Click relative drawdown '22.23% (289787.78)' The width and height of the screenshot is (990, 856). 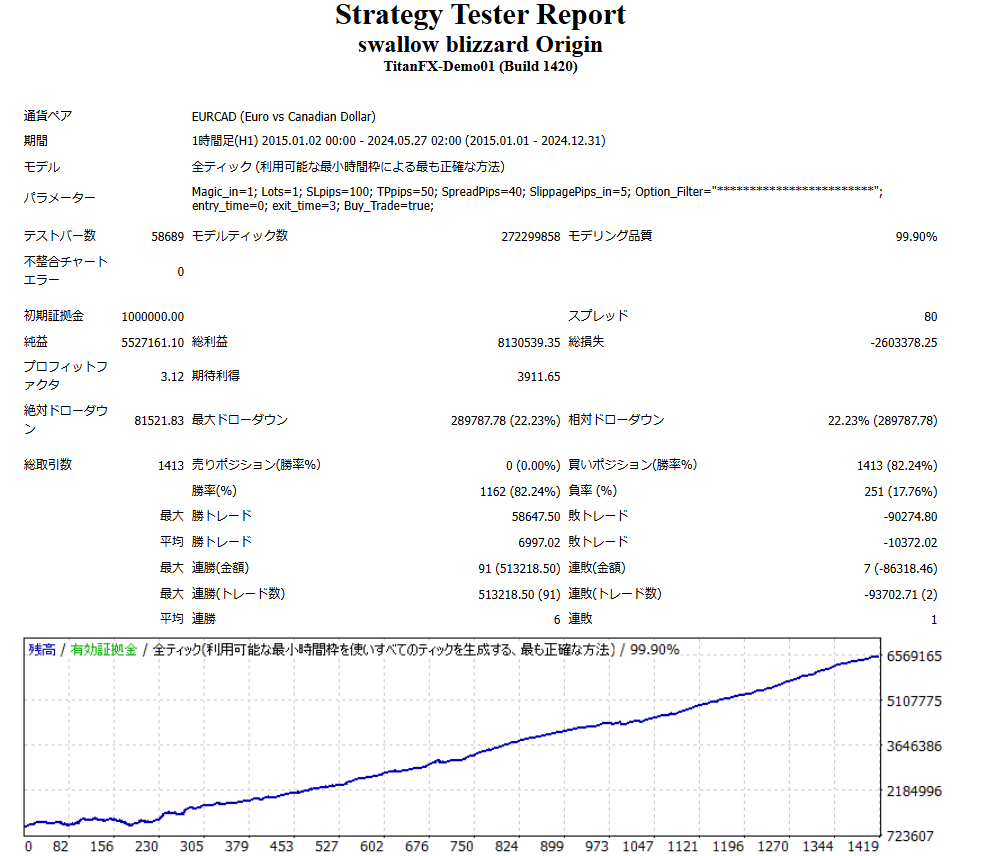883,421
